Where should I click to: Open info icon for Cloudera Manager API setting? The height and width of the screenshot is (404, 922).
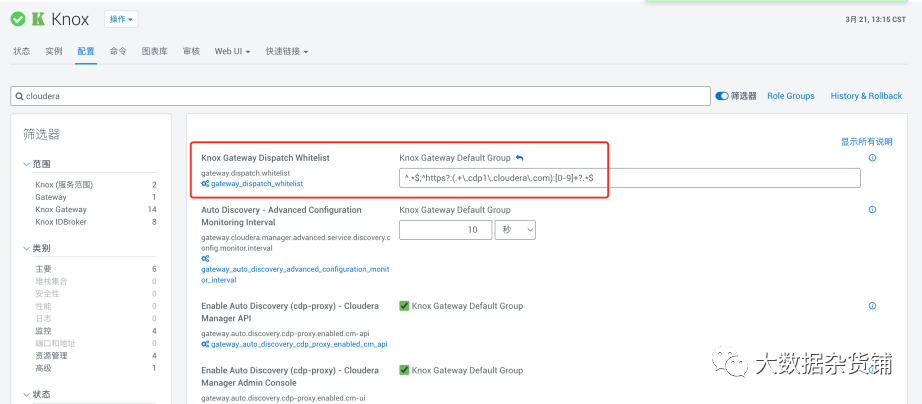(872, 306)
